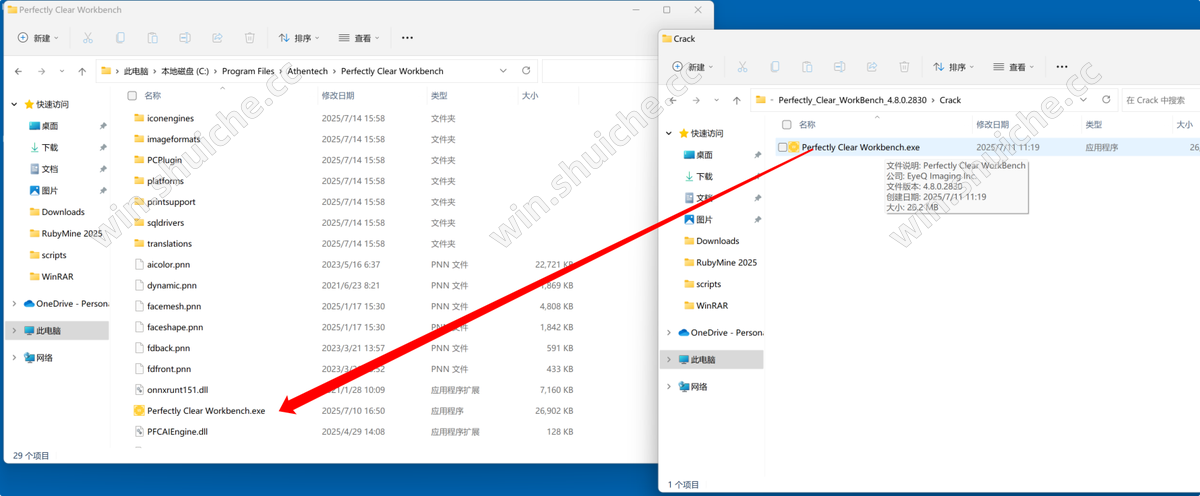Image resolution: width=1200 pixels, height=496 pixels.
Task: Tick the select-all checkbox in Workbench window header
Action: coord(132,96)
